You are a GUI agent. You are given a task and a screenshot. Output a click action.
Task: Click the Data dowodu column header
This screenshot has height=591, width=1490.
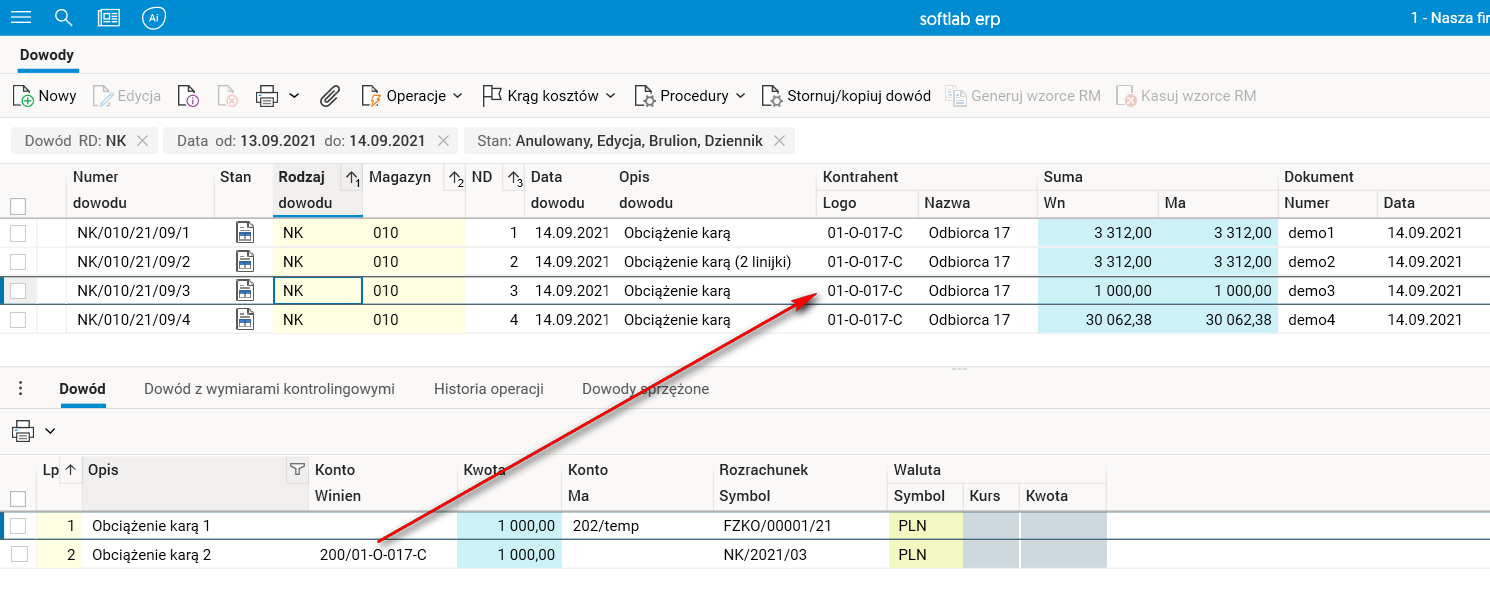tap(570, 190)
